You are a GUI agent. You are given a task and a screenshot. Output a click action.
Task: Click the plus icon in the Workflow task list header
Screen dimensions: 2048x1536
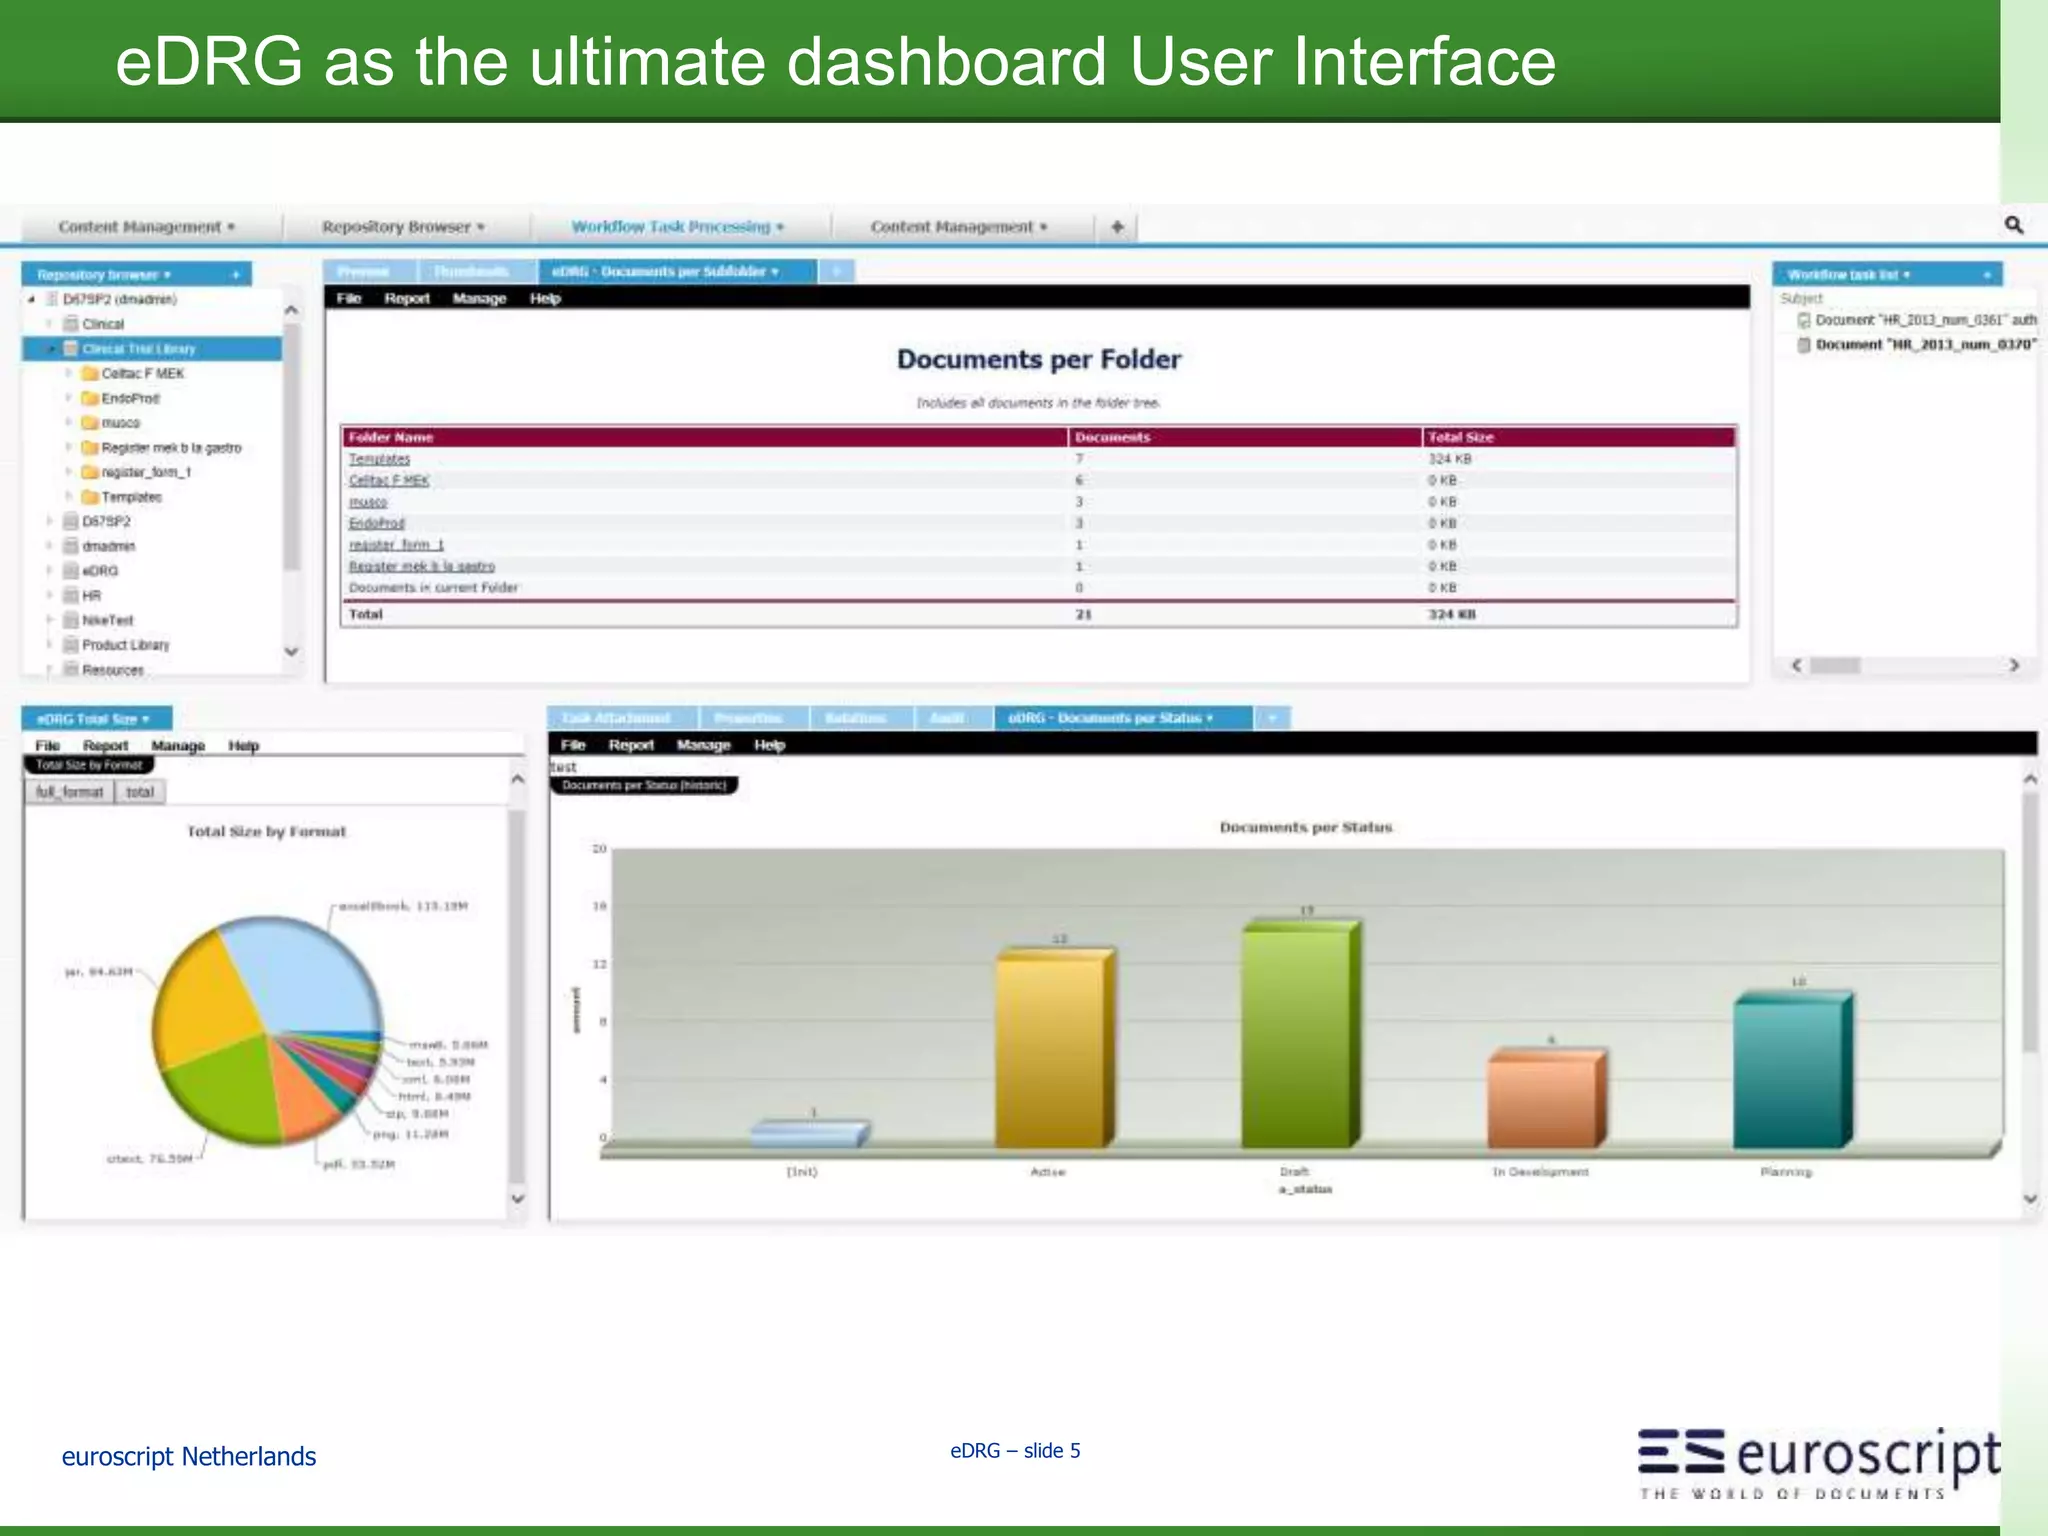click(1987, 274)
